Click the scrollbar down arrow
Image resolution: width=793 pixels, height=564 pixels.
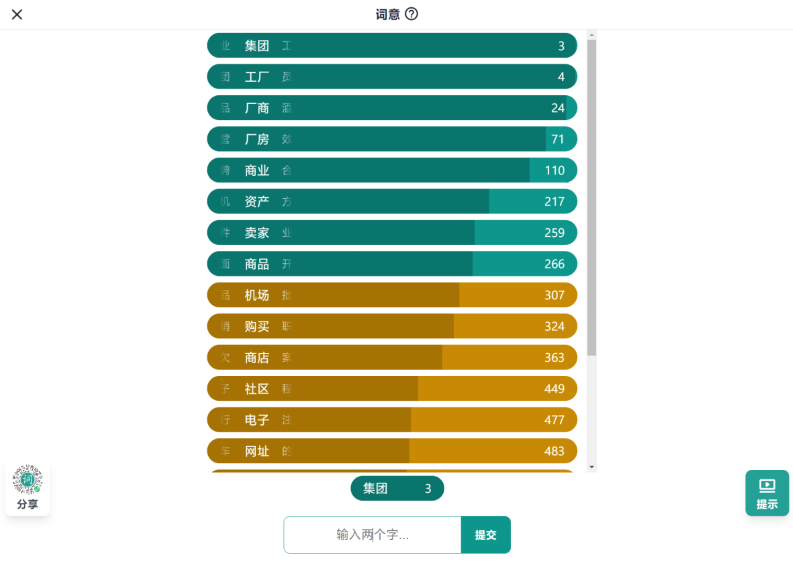(591, 467)
